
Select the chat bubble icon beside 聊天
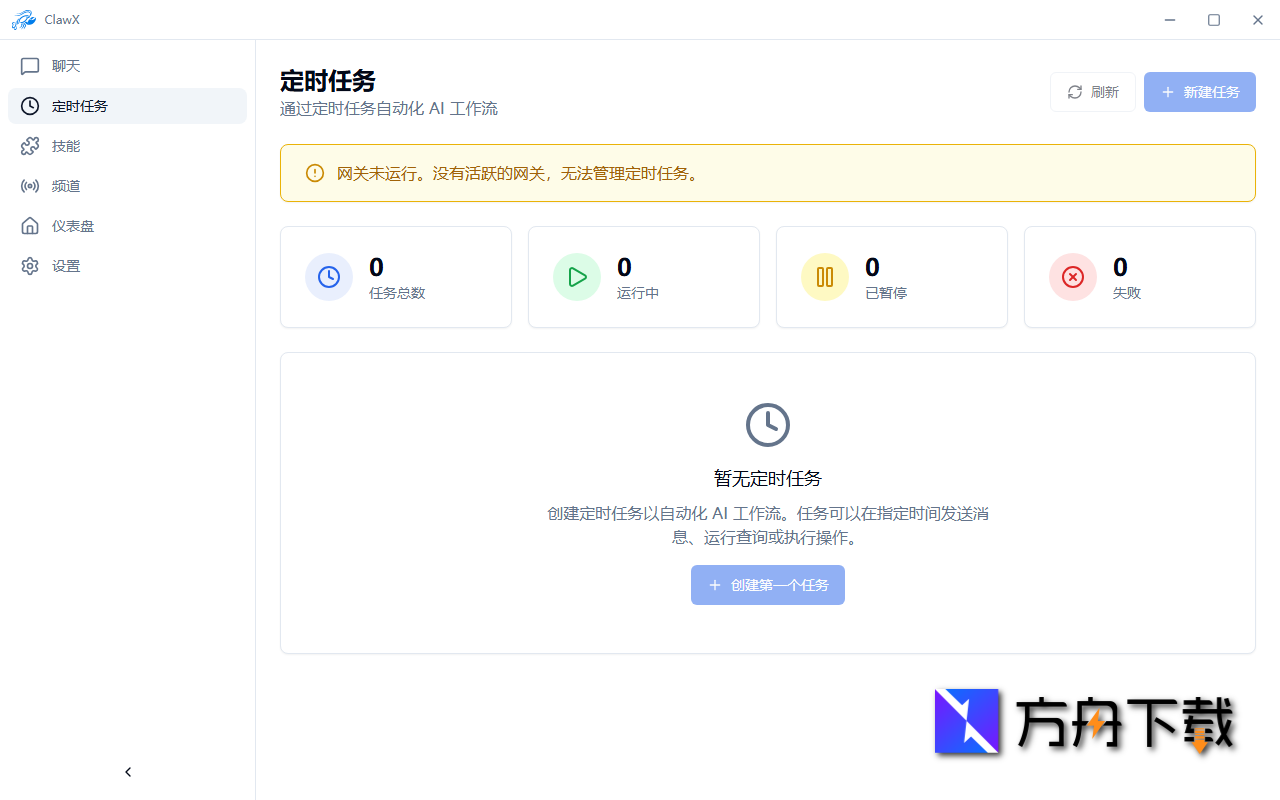tap(30, 66)
